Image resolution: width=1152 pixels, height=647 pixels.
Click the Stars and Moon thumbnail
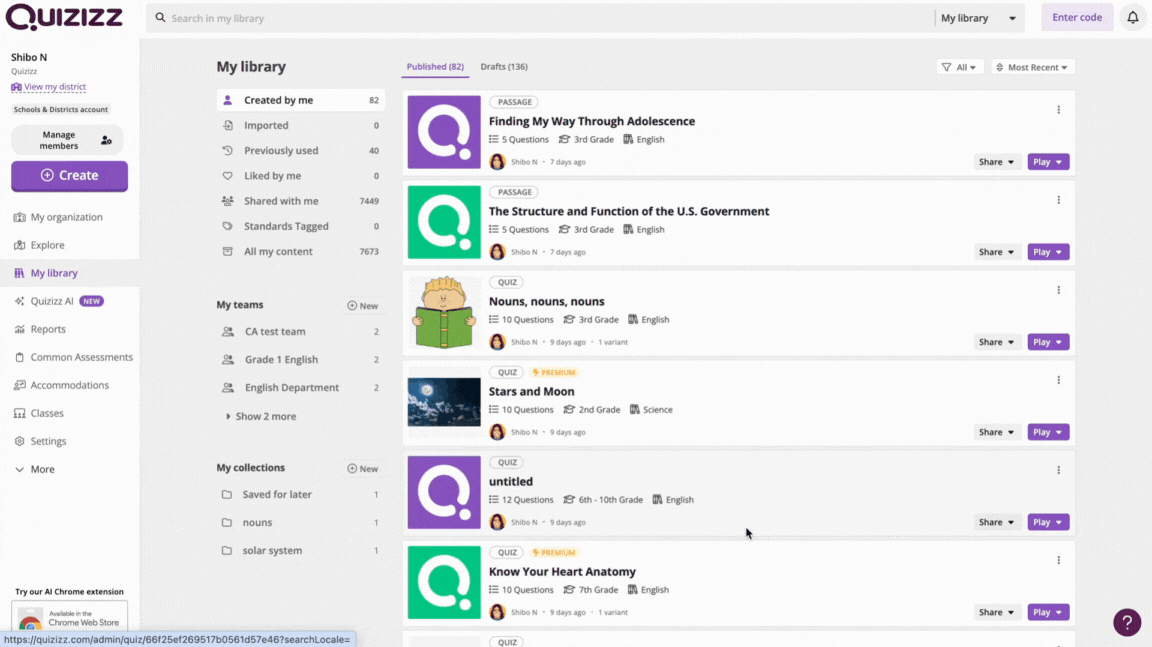(x=444, y=402)
